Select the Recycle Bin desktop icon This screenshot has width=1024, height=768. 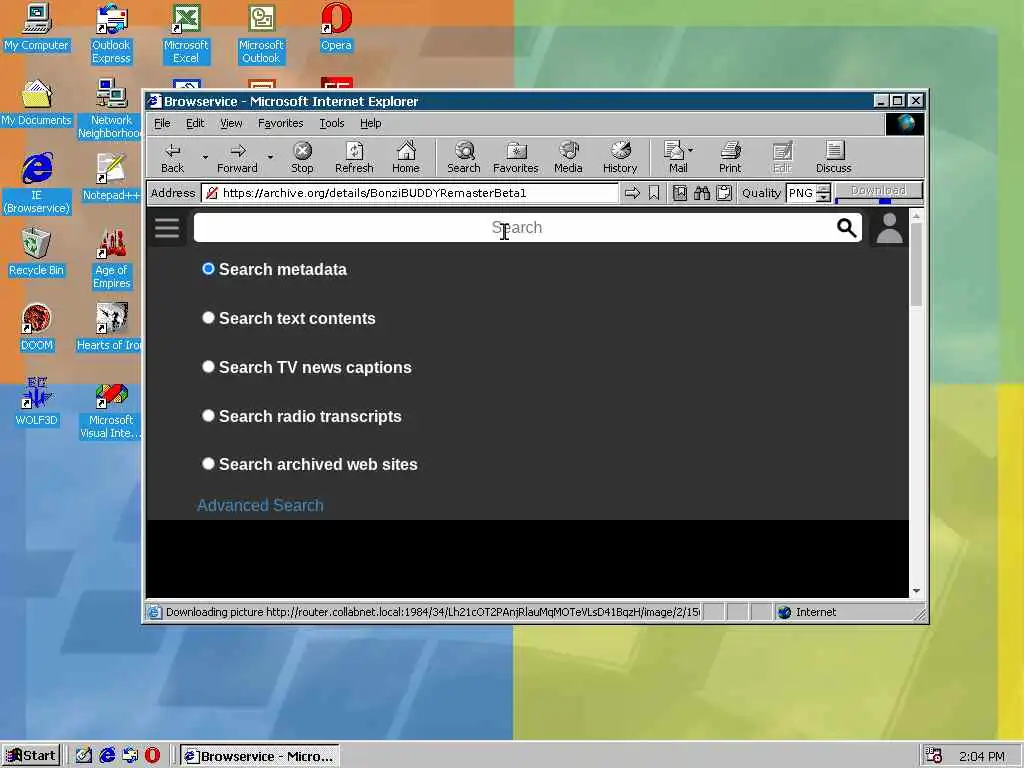tap(37, 253)
